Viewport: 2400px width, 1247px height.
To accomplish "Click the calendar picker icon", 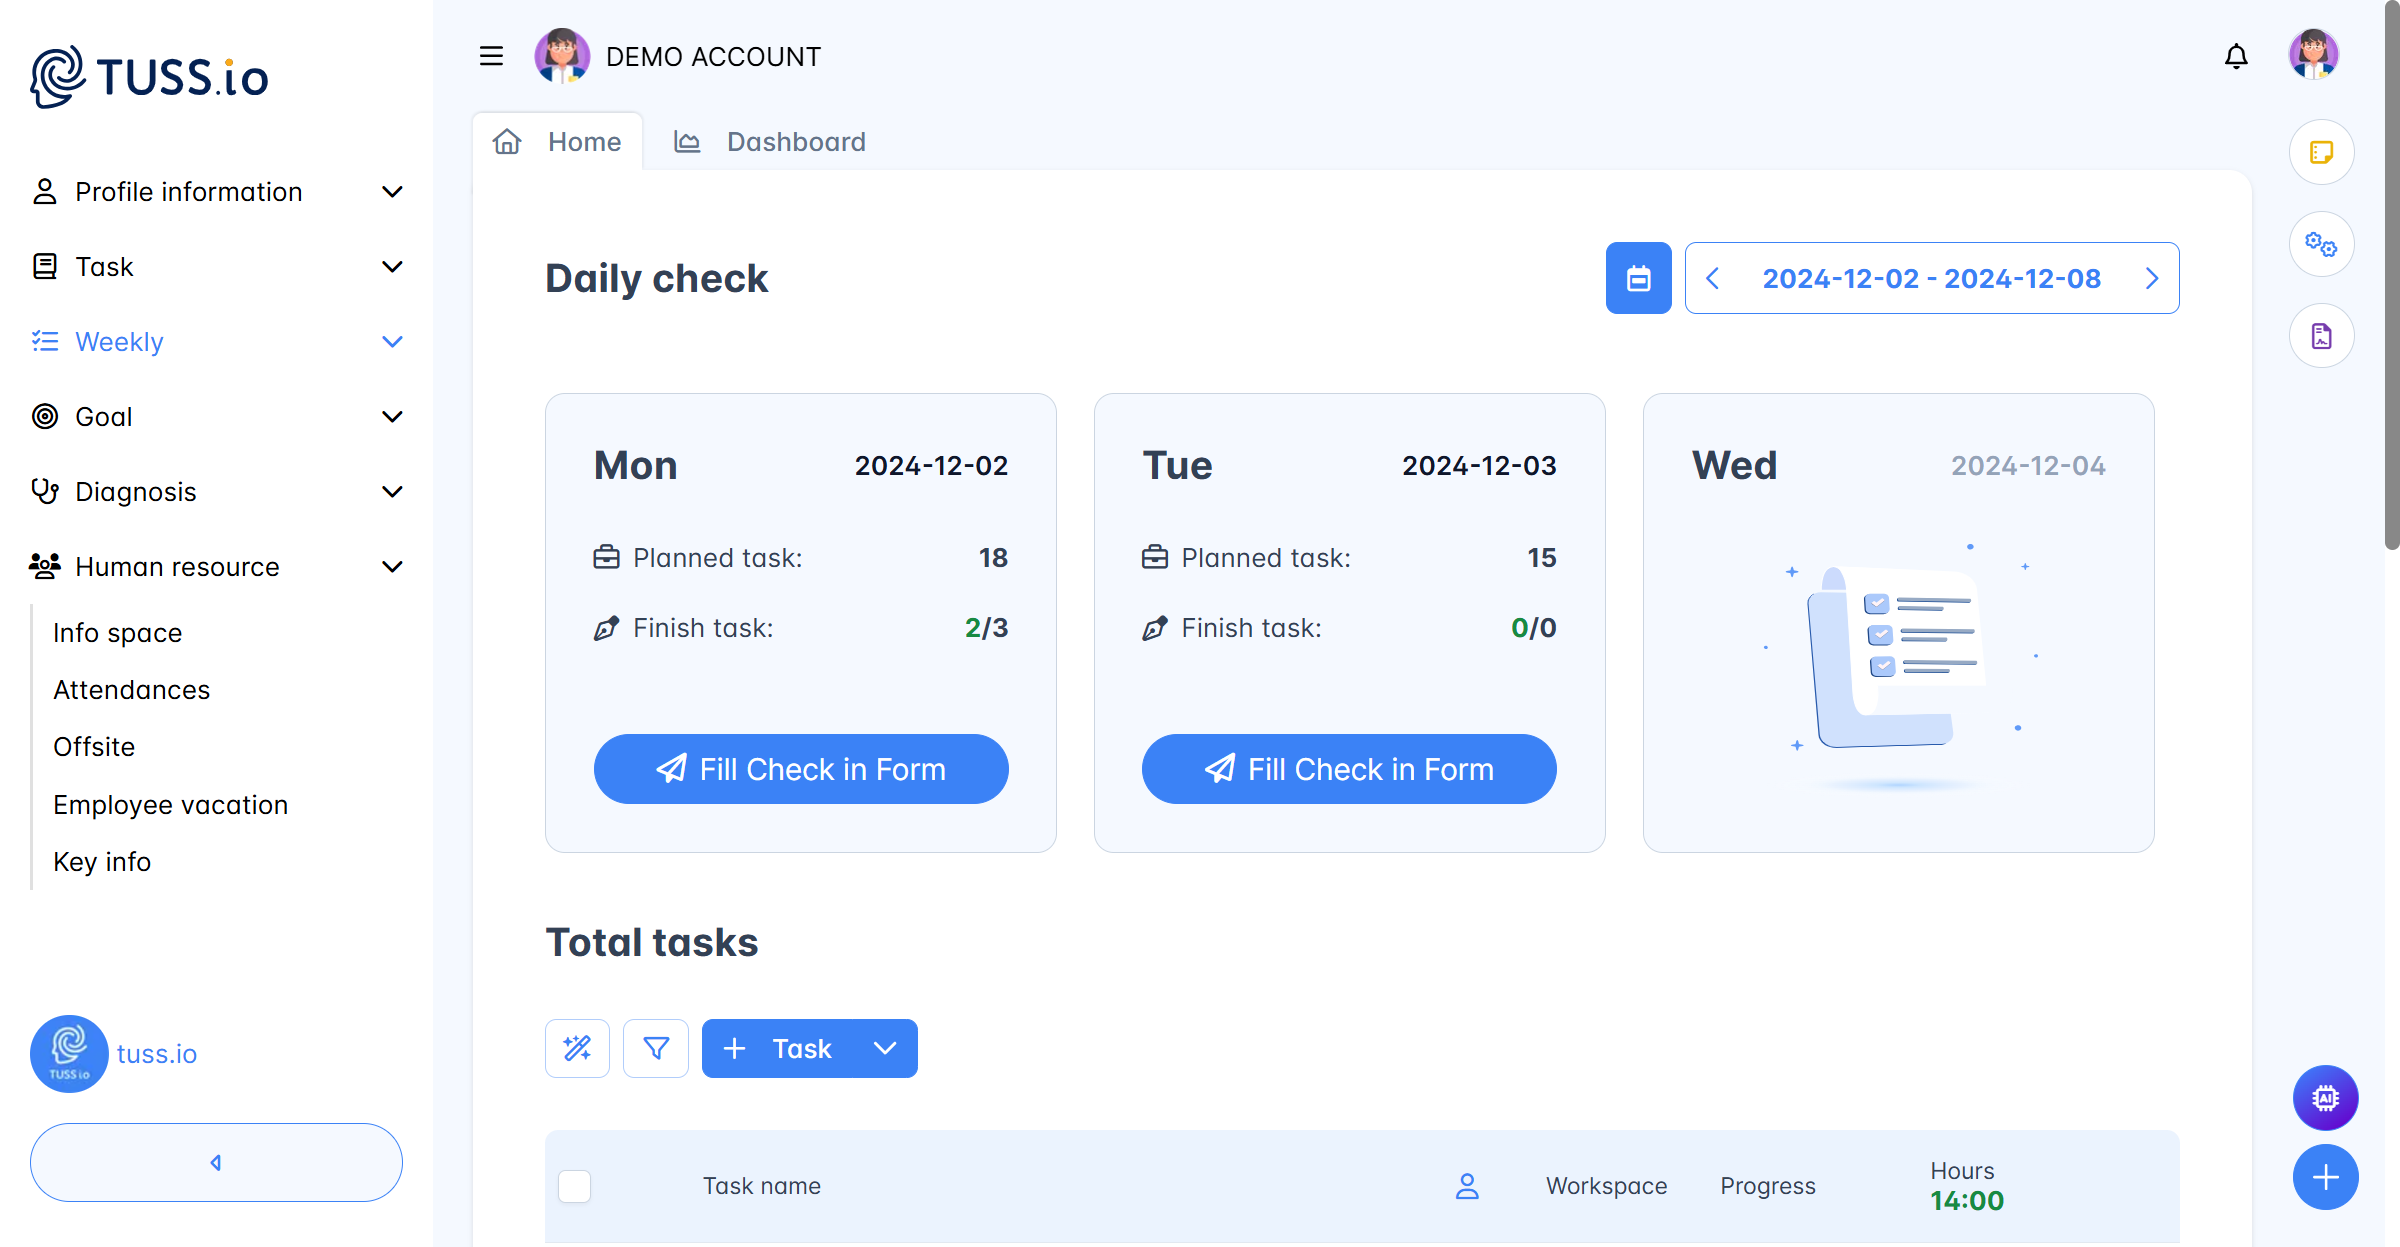I will point(1638,278).
